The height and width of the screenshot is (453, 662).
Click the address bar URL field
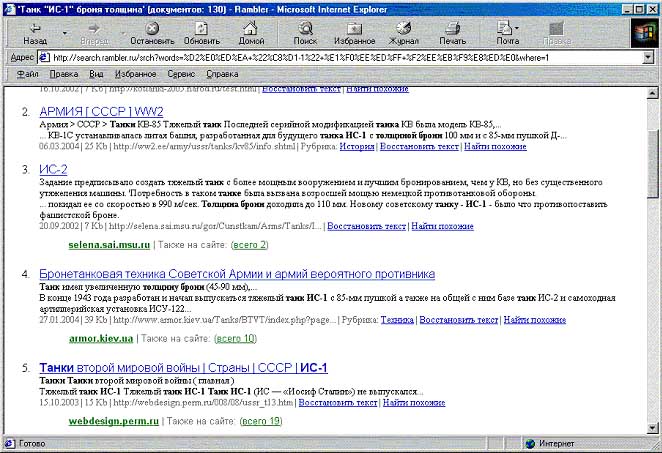(x=346, y=57)
